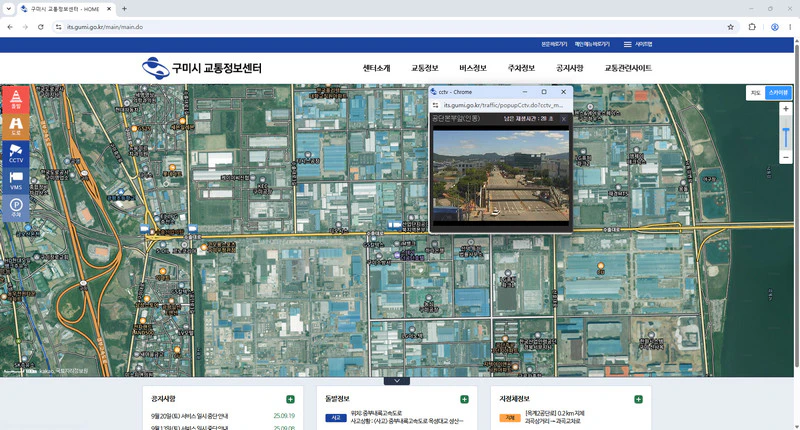Click the 지체 congestion badge
The width and height of the screenshot is (800, 430).
(510, 418)
